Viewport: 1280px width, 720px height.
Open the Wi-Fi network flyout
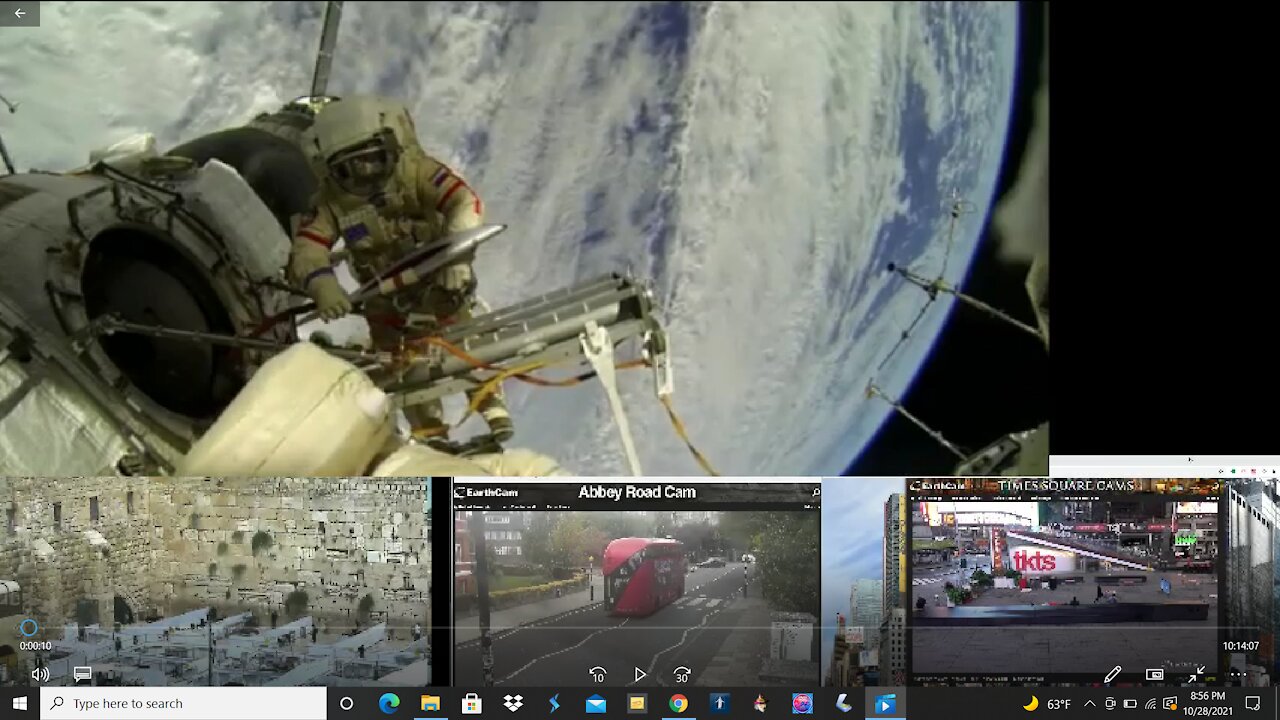pyautogui.click(x=1150, y=704)
